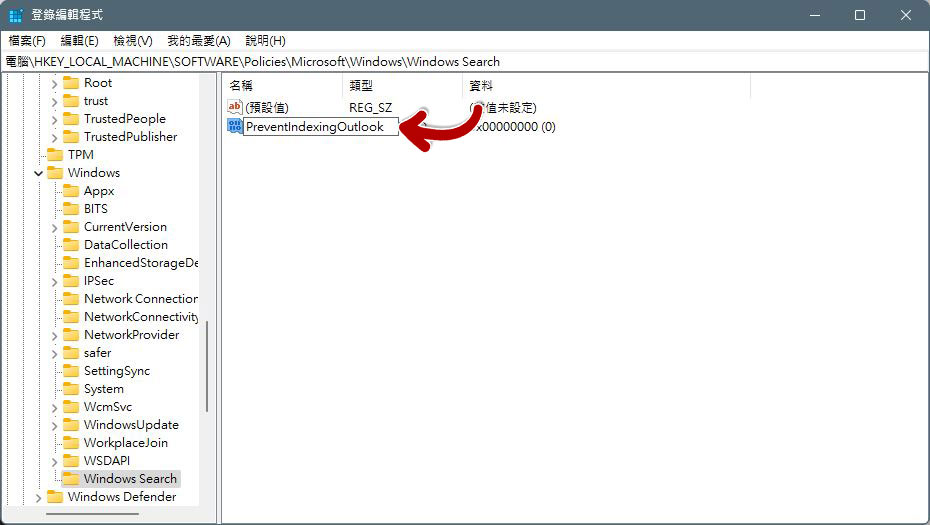Expand the WindowsUpdate key

pos(54,426)
